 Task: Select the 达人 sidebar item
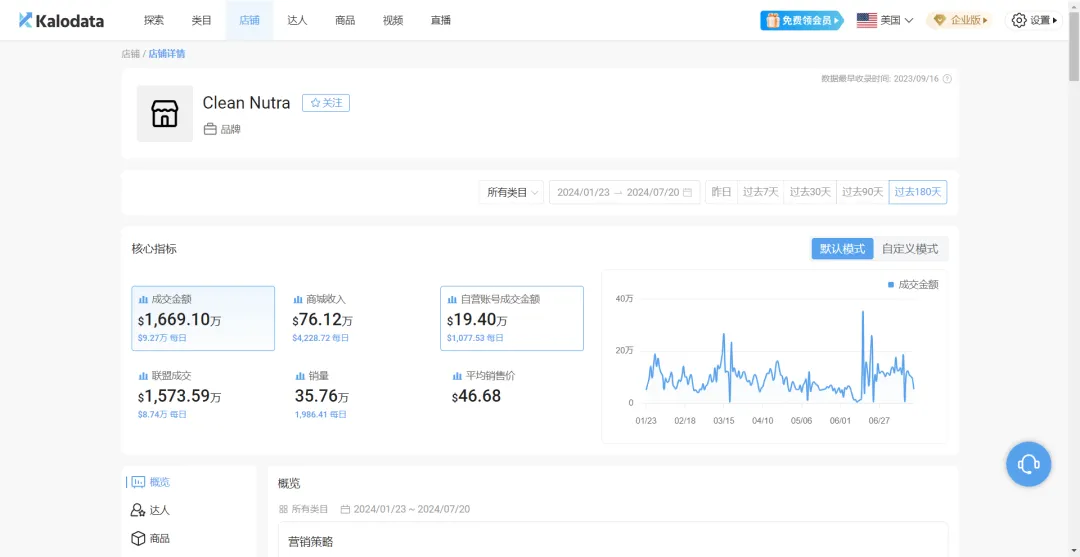coord(150,510)
